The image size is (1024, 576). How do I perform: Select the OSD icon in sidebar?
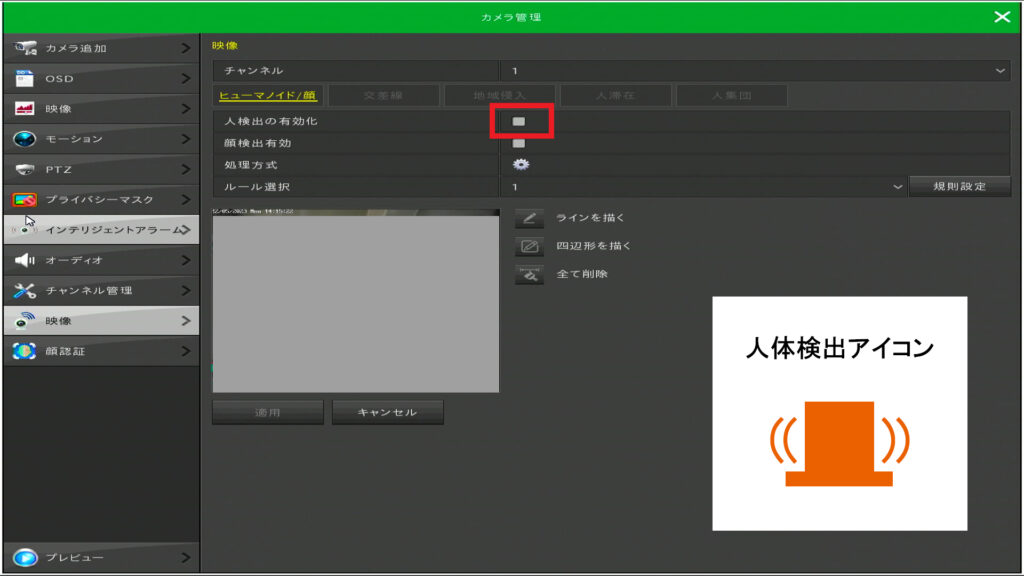25,78
